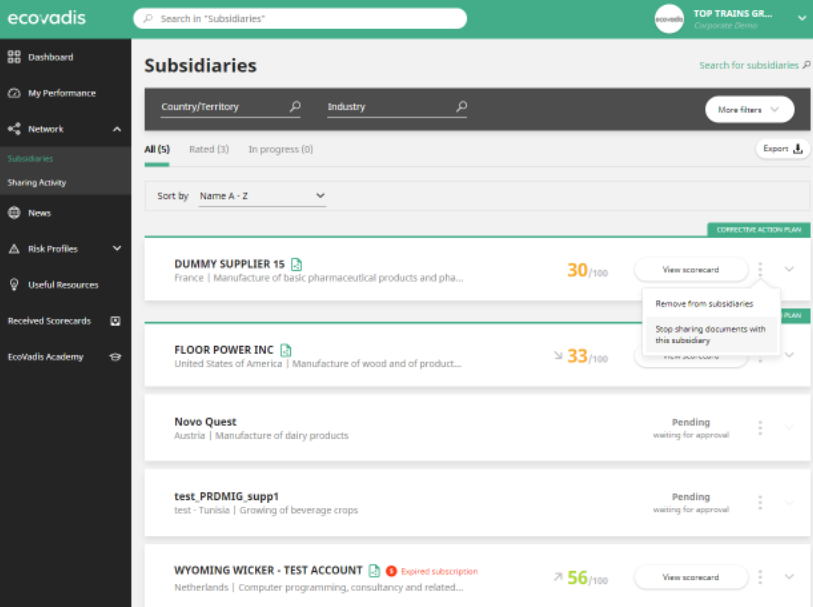813x607 pixels.
Task: Click the Country/Territory filter field
Action: 230,107
